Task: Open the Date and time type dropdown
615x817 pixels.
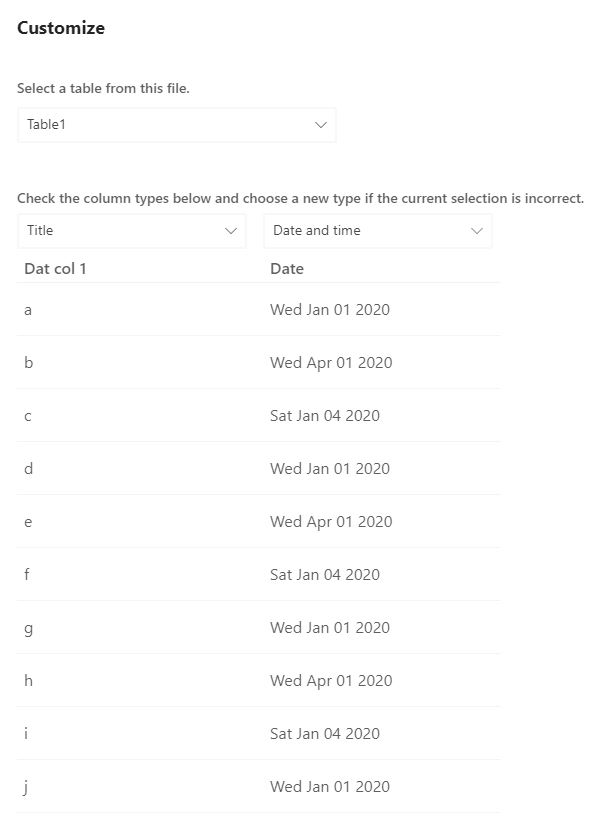Action: point(377,230)
